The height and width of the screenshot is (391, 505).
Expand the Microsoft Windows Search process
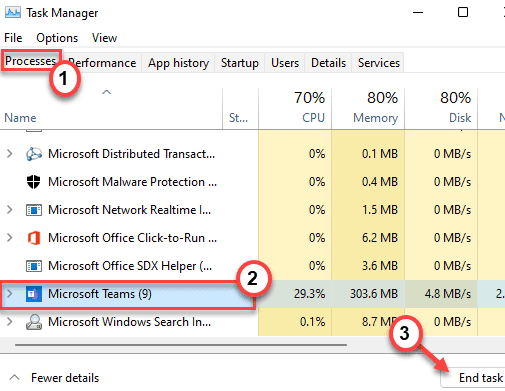[10, 322]
